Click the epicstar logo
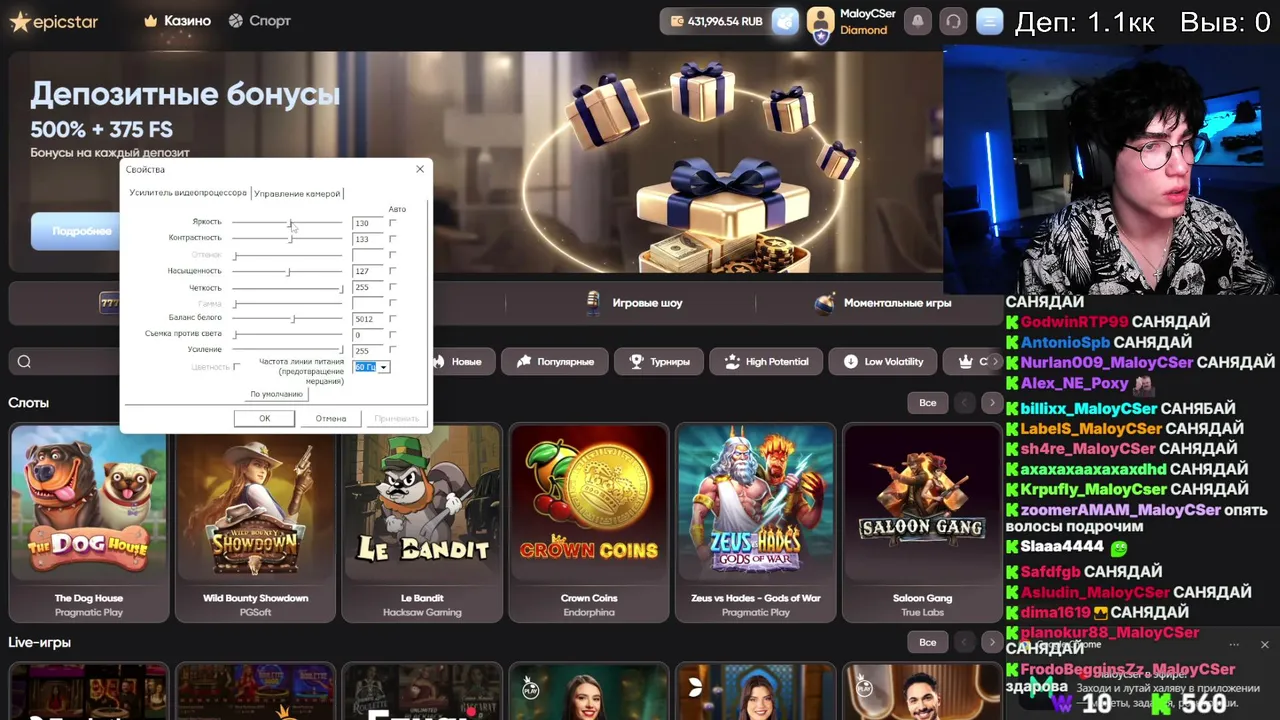The width and height of the screenshot is (1280, 720). 54,21
